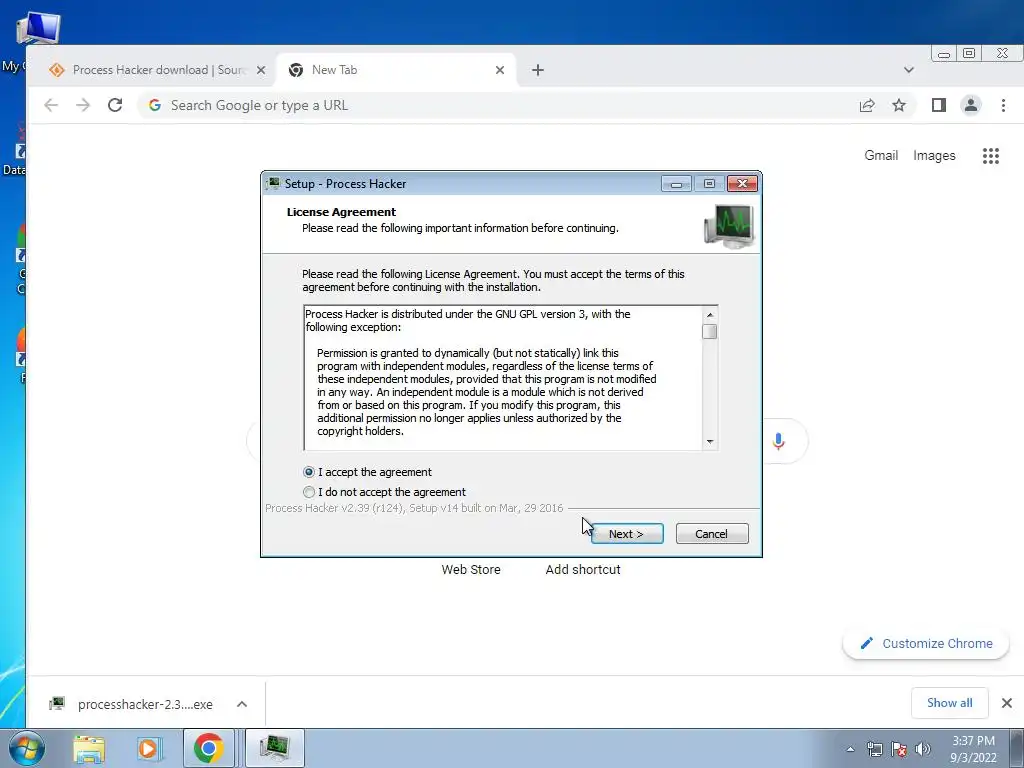Close the Setup - Process Hacker dialog
This screenshot has width=1024, height=768.
[x=743, y=184]
